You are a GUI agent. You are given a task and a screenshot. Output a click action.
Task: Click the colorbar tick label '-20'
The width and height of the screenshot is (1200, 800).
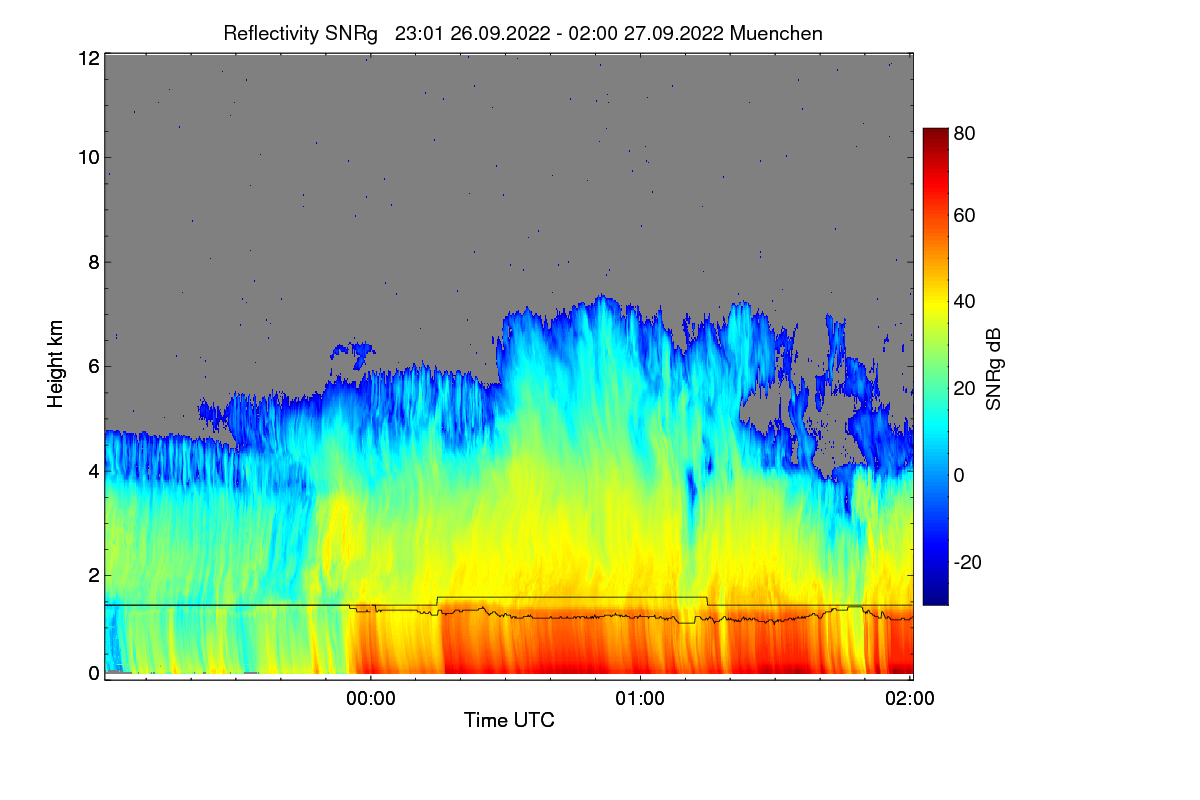966,561
